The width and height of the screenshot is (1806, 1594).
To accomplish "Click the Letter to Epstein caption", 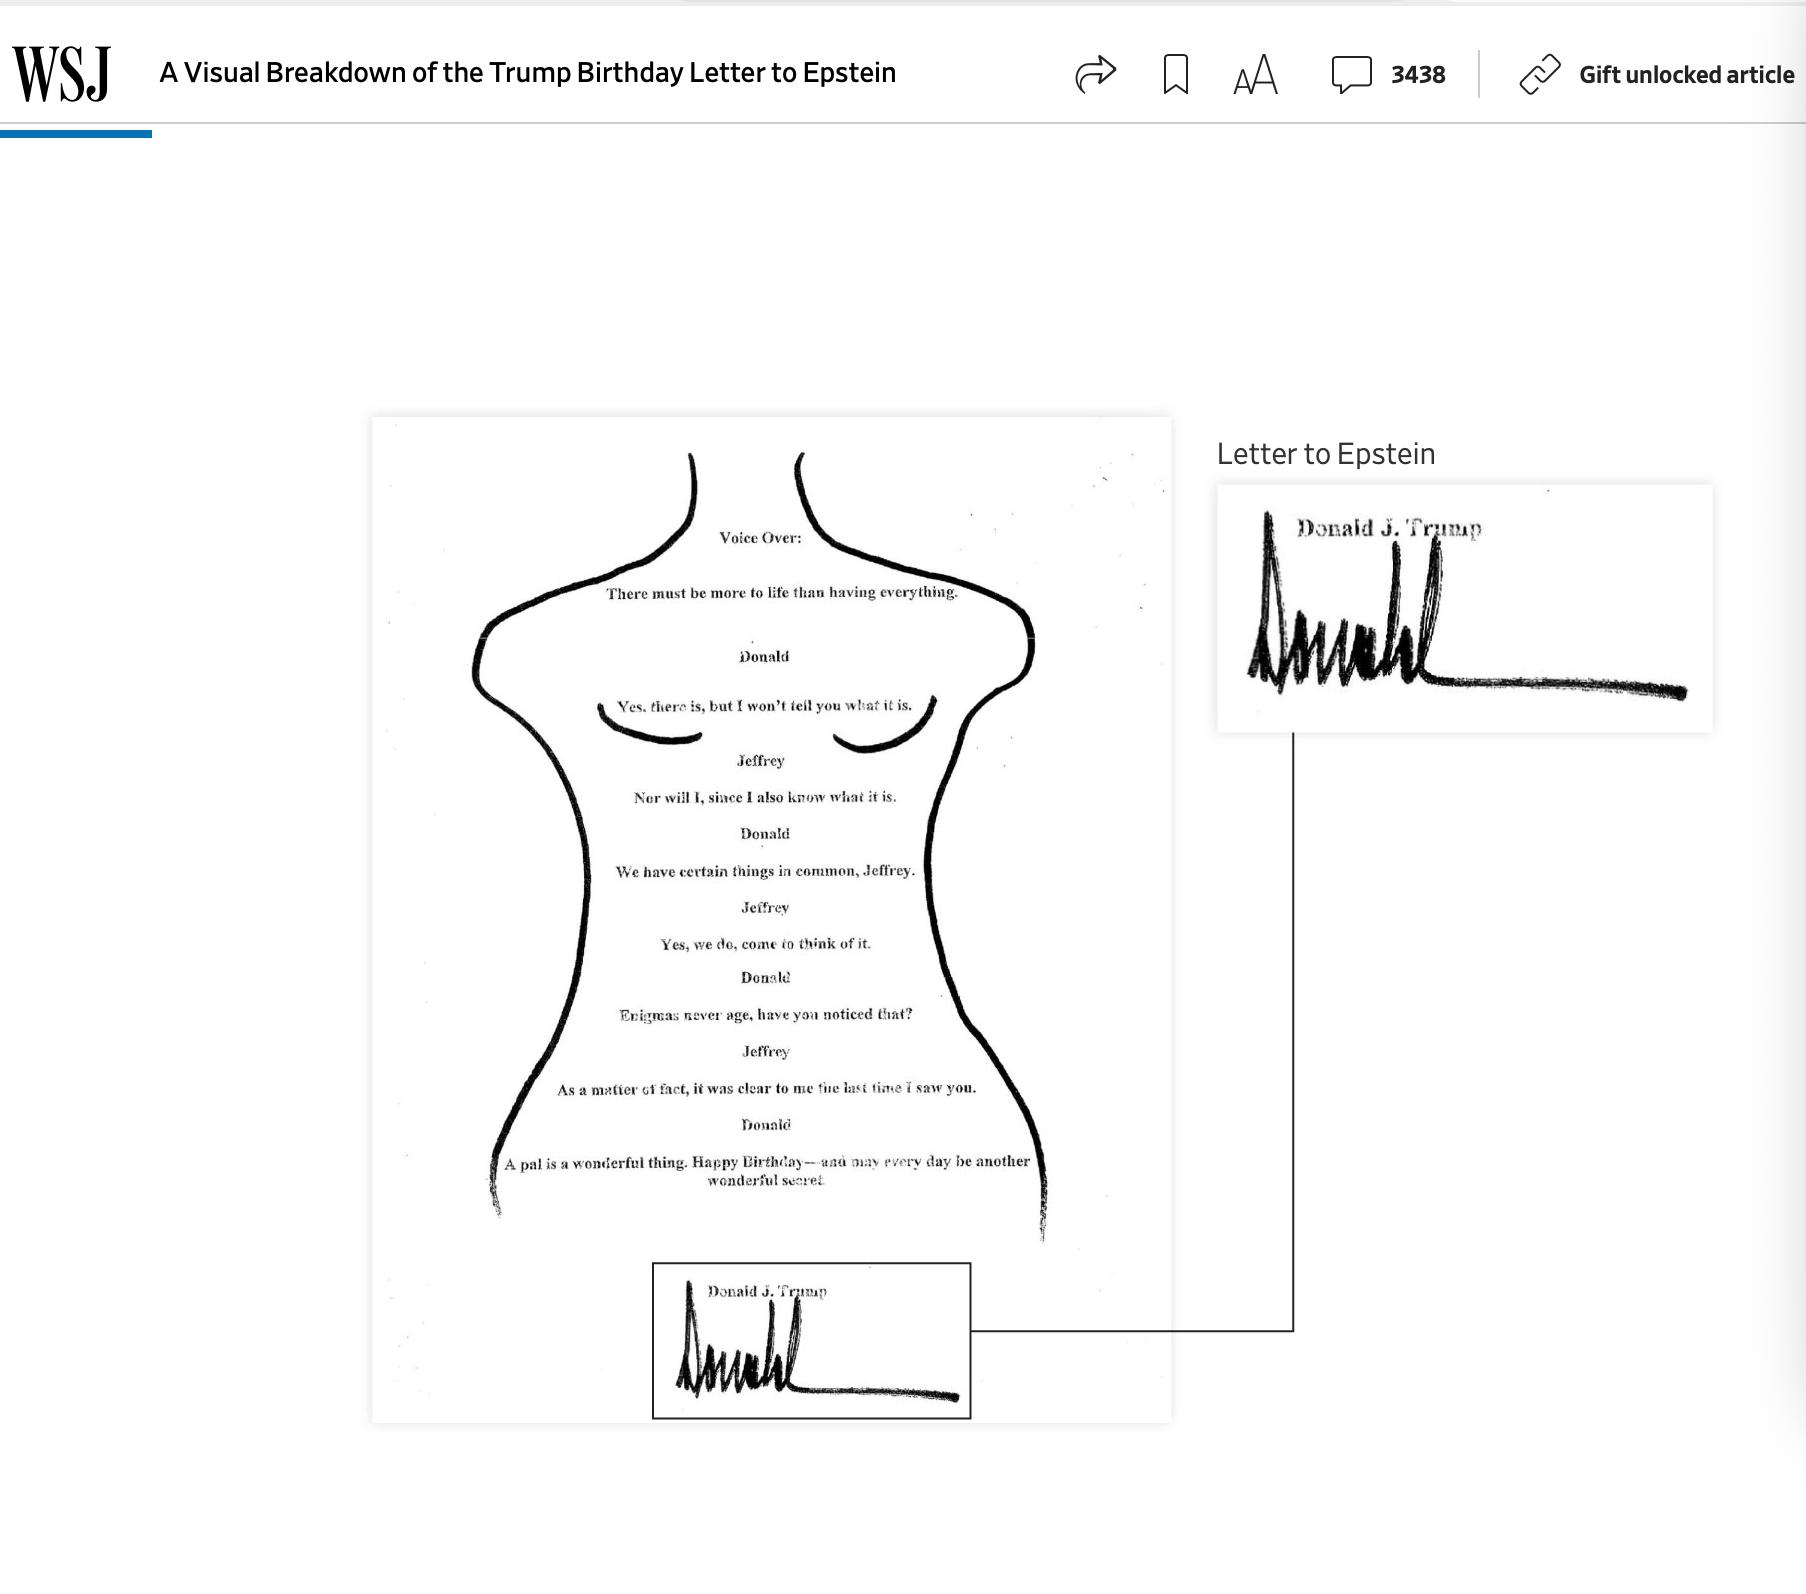I will tap(1325, 454).
